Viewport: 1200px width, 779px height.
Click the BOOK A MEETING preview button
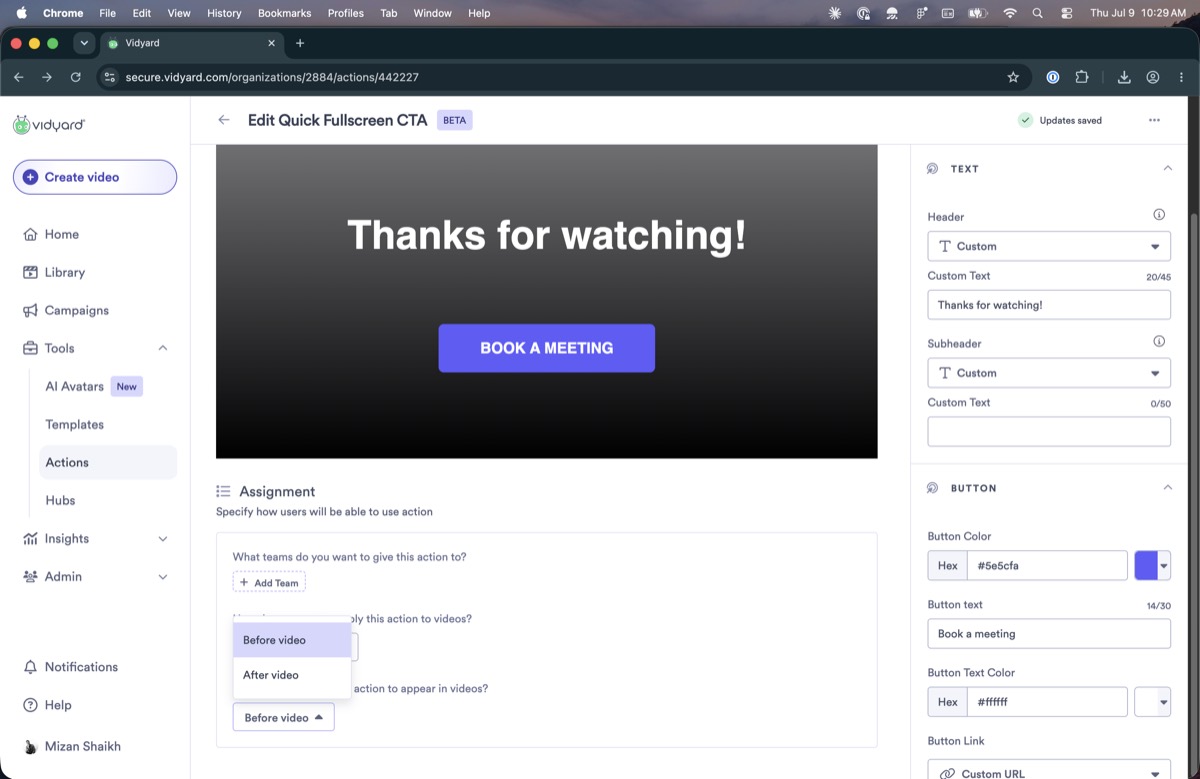(547, 348)
